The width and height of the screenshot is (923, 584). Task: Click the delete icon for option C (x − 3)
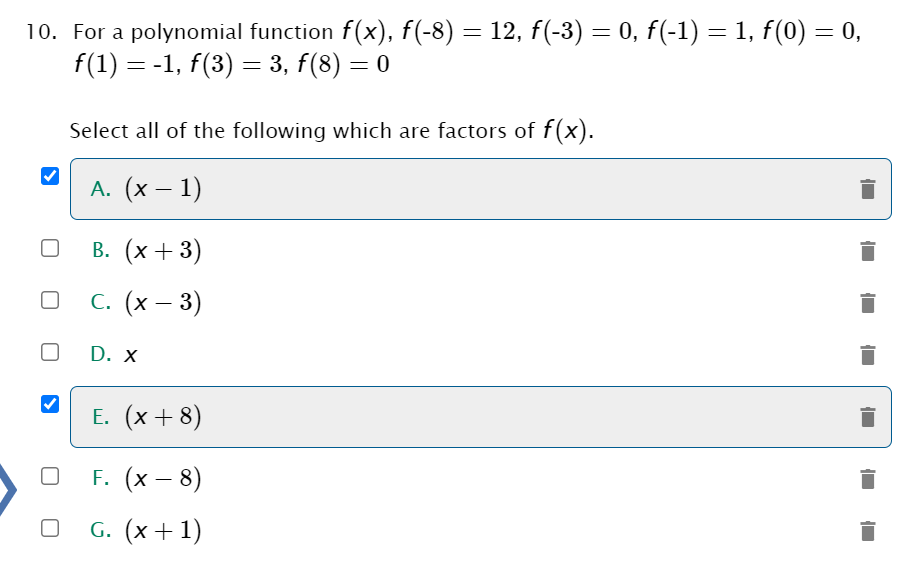tap(868, 303)
